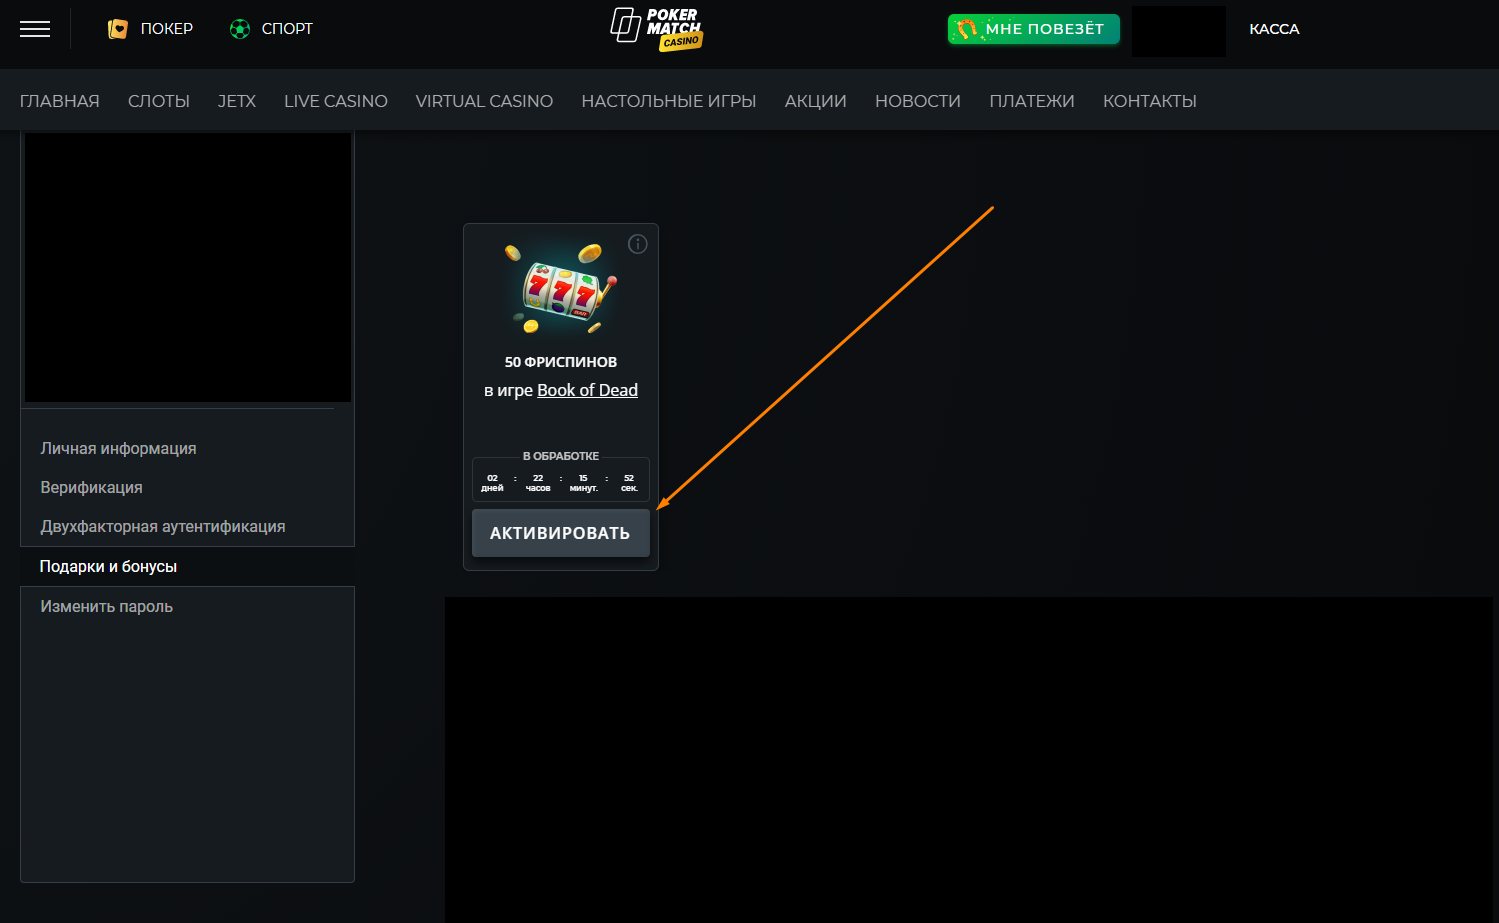The image size is (1499, 923).
Task: Click the 52 сек countdown value
Action: 629,483
